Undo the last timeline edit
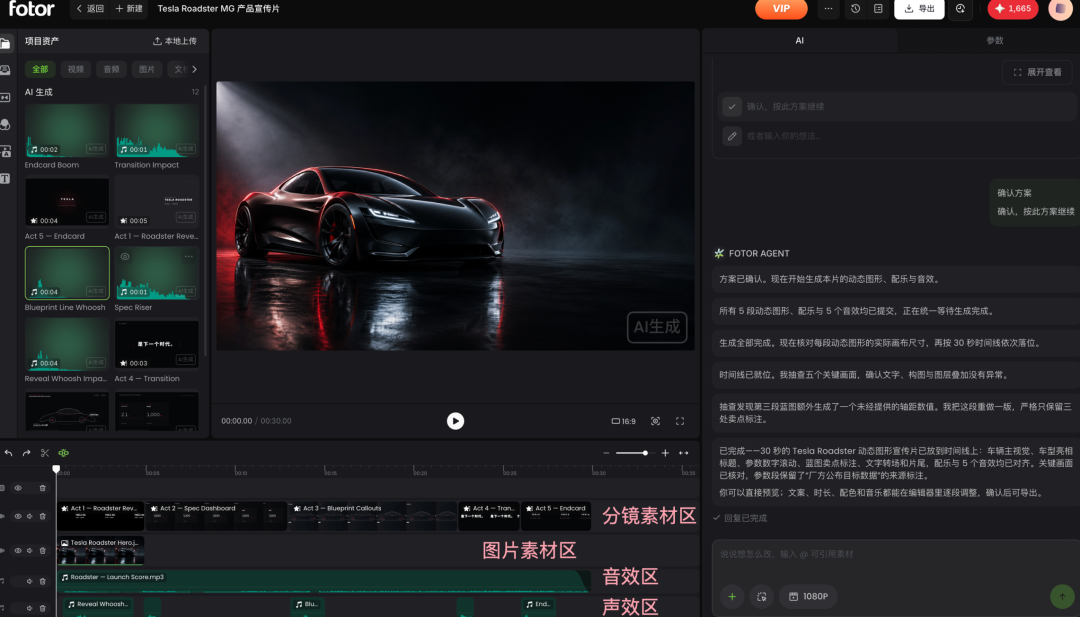The width and height of the screenshot is (1080, 617). tap(8, 452)
